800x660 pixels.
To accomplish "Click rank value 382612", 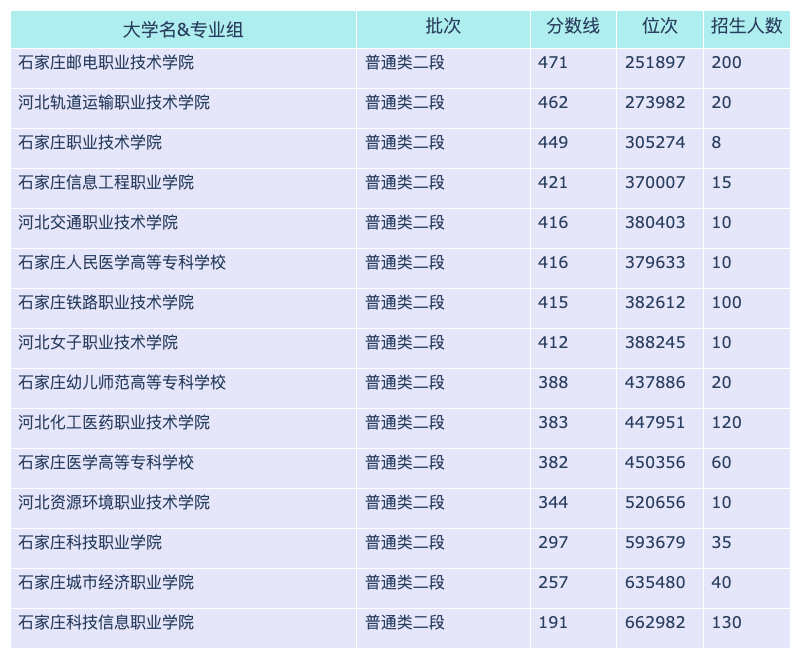I will [x=655, y=302].
